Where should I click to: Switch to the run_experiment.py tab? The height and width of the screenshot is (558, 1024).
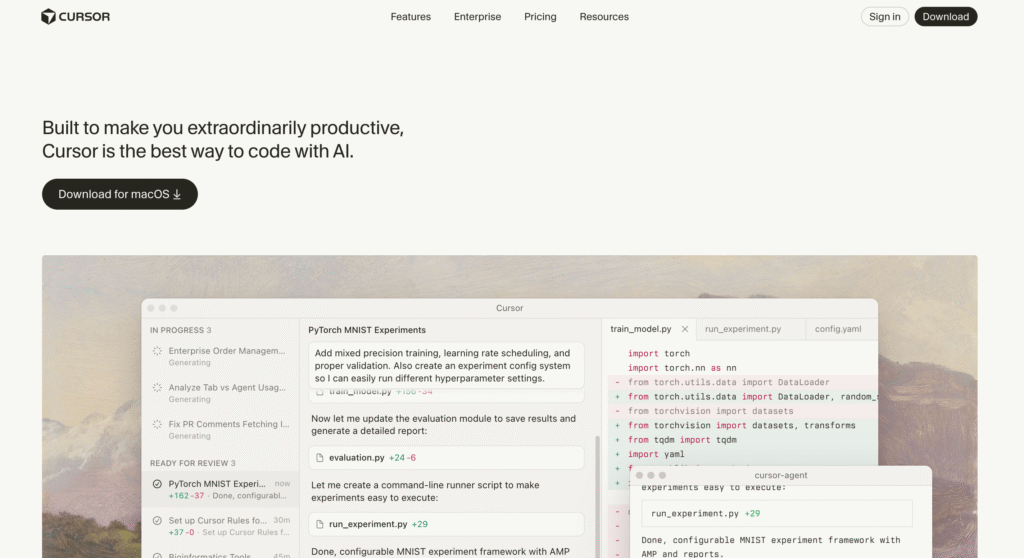coord(742,329)
